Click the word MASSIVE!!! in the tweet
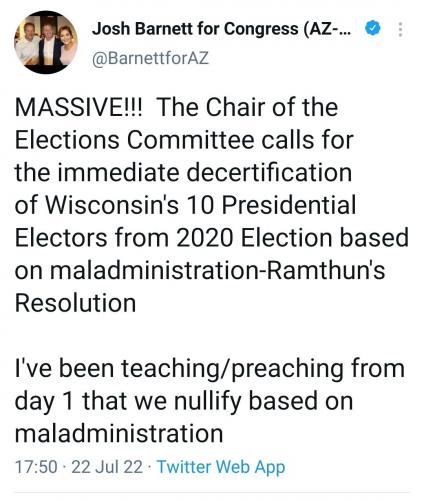The width and height of the screenshot is (424, 500). pos(79,107)
